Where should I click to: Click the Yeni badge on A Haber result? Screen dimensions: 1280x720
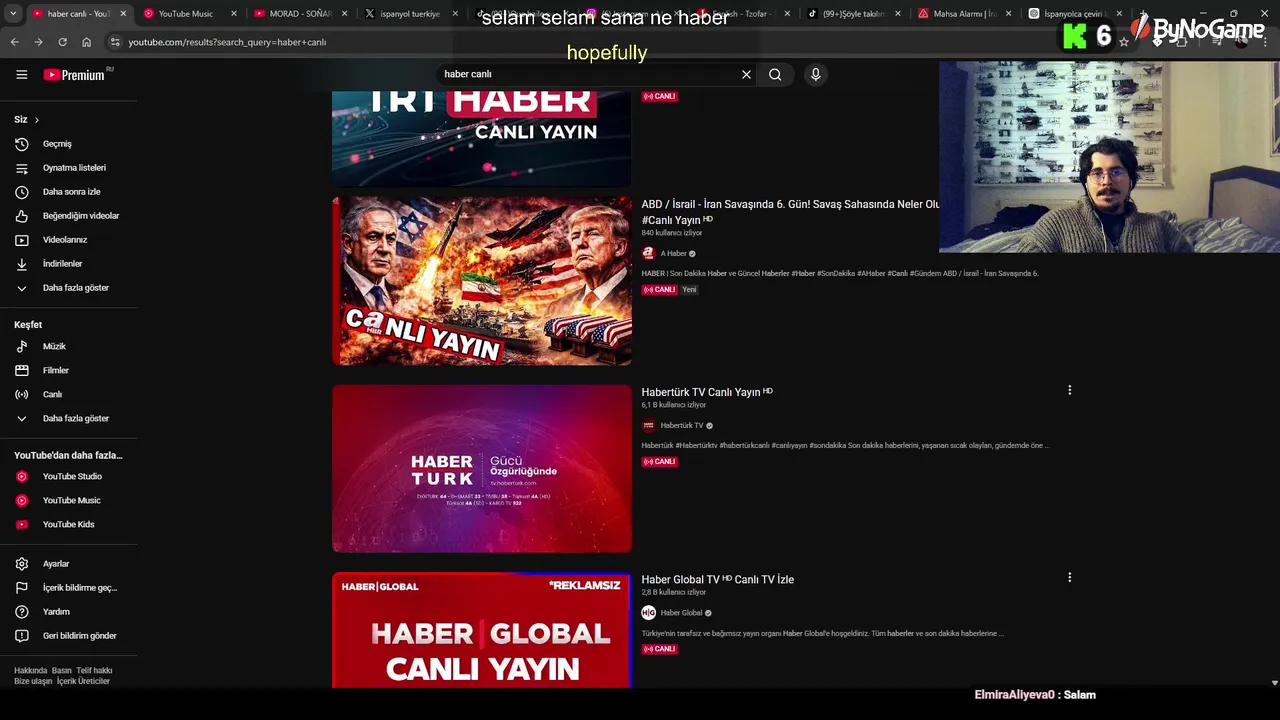(x=689, y=290)
